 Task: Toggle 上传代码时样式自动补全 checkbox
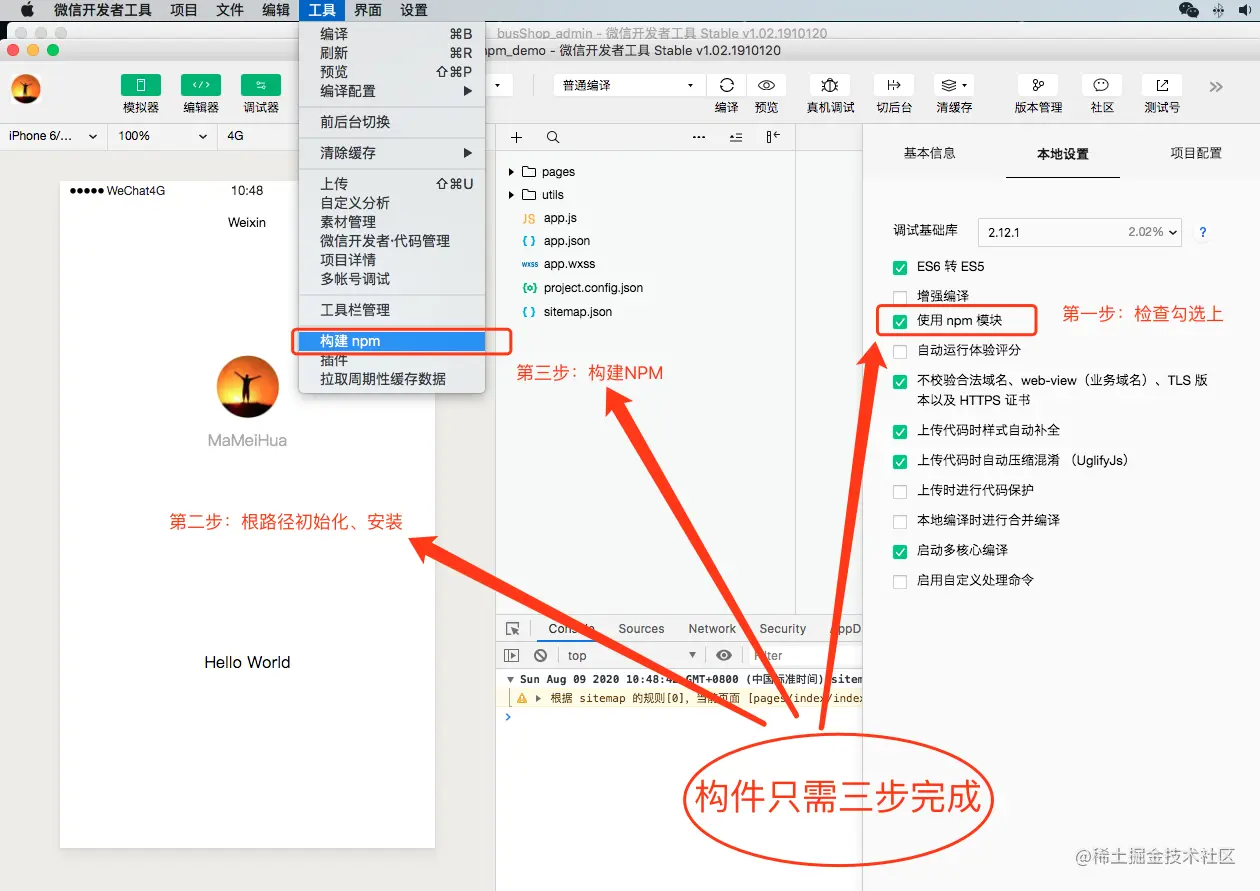(x=900, y=431)
